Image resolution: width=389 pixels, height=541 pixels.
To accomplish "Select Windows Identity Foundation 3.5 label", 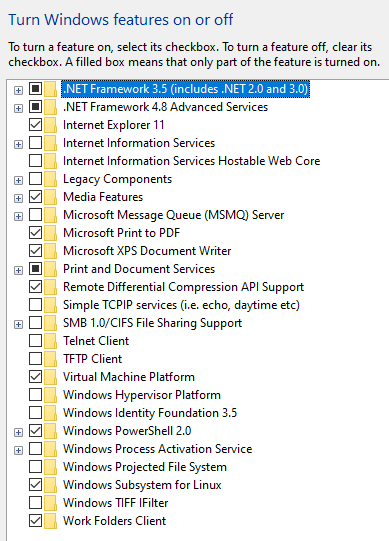I will pyautogui.click(x=150, y=413).
